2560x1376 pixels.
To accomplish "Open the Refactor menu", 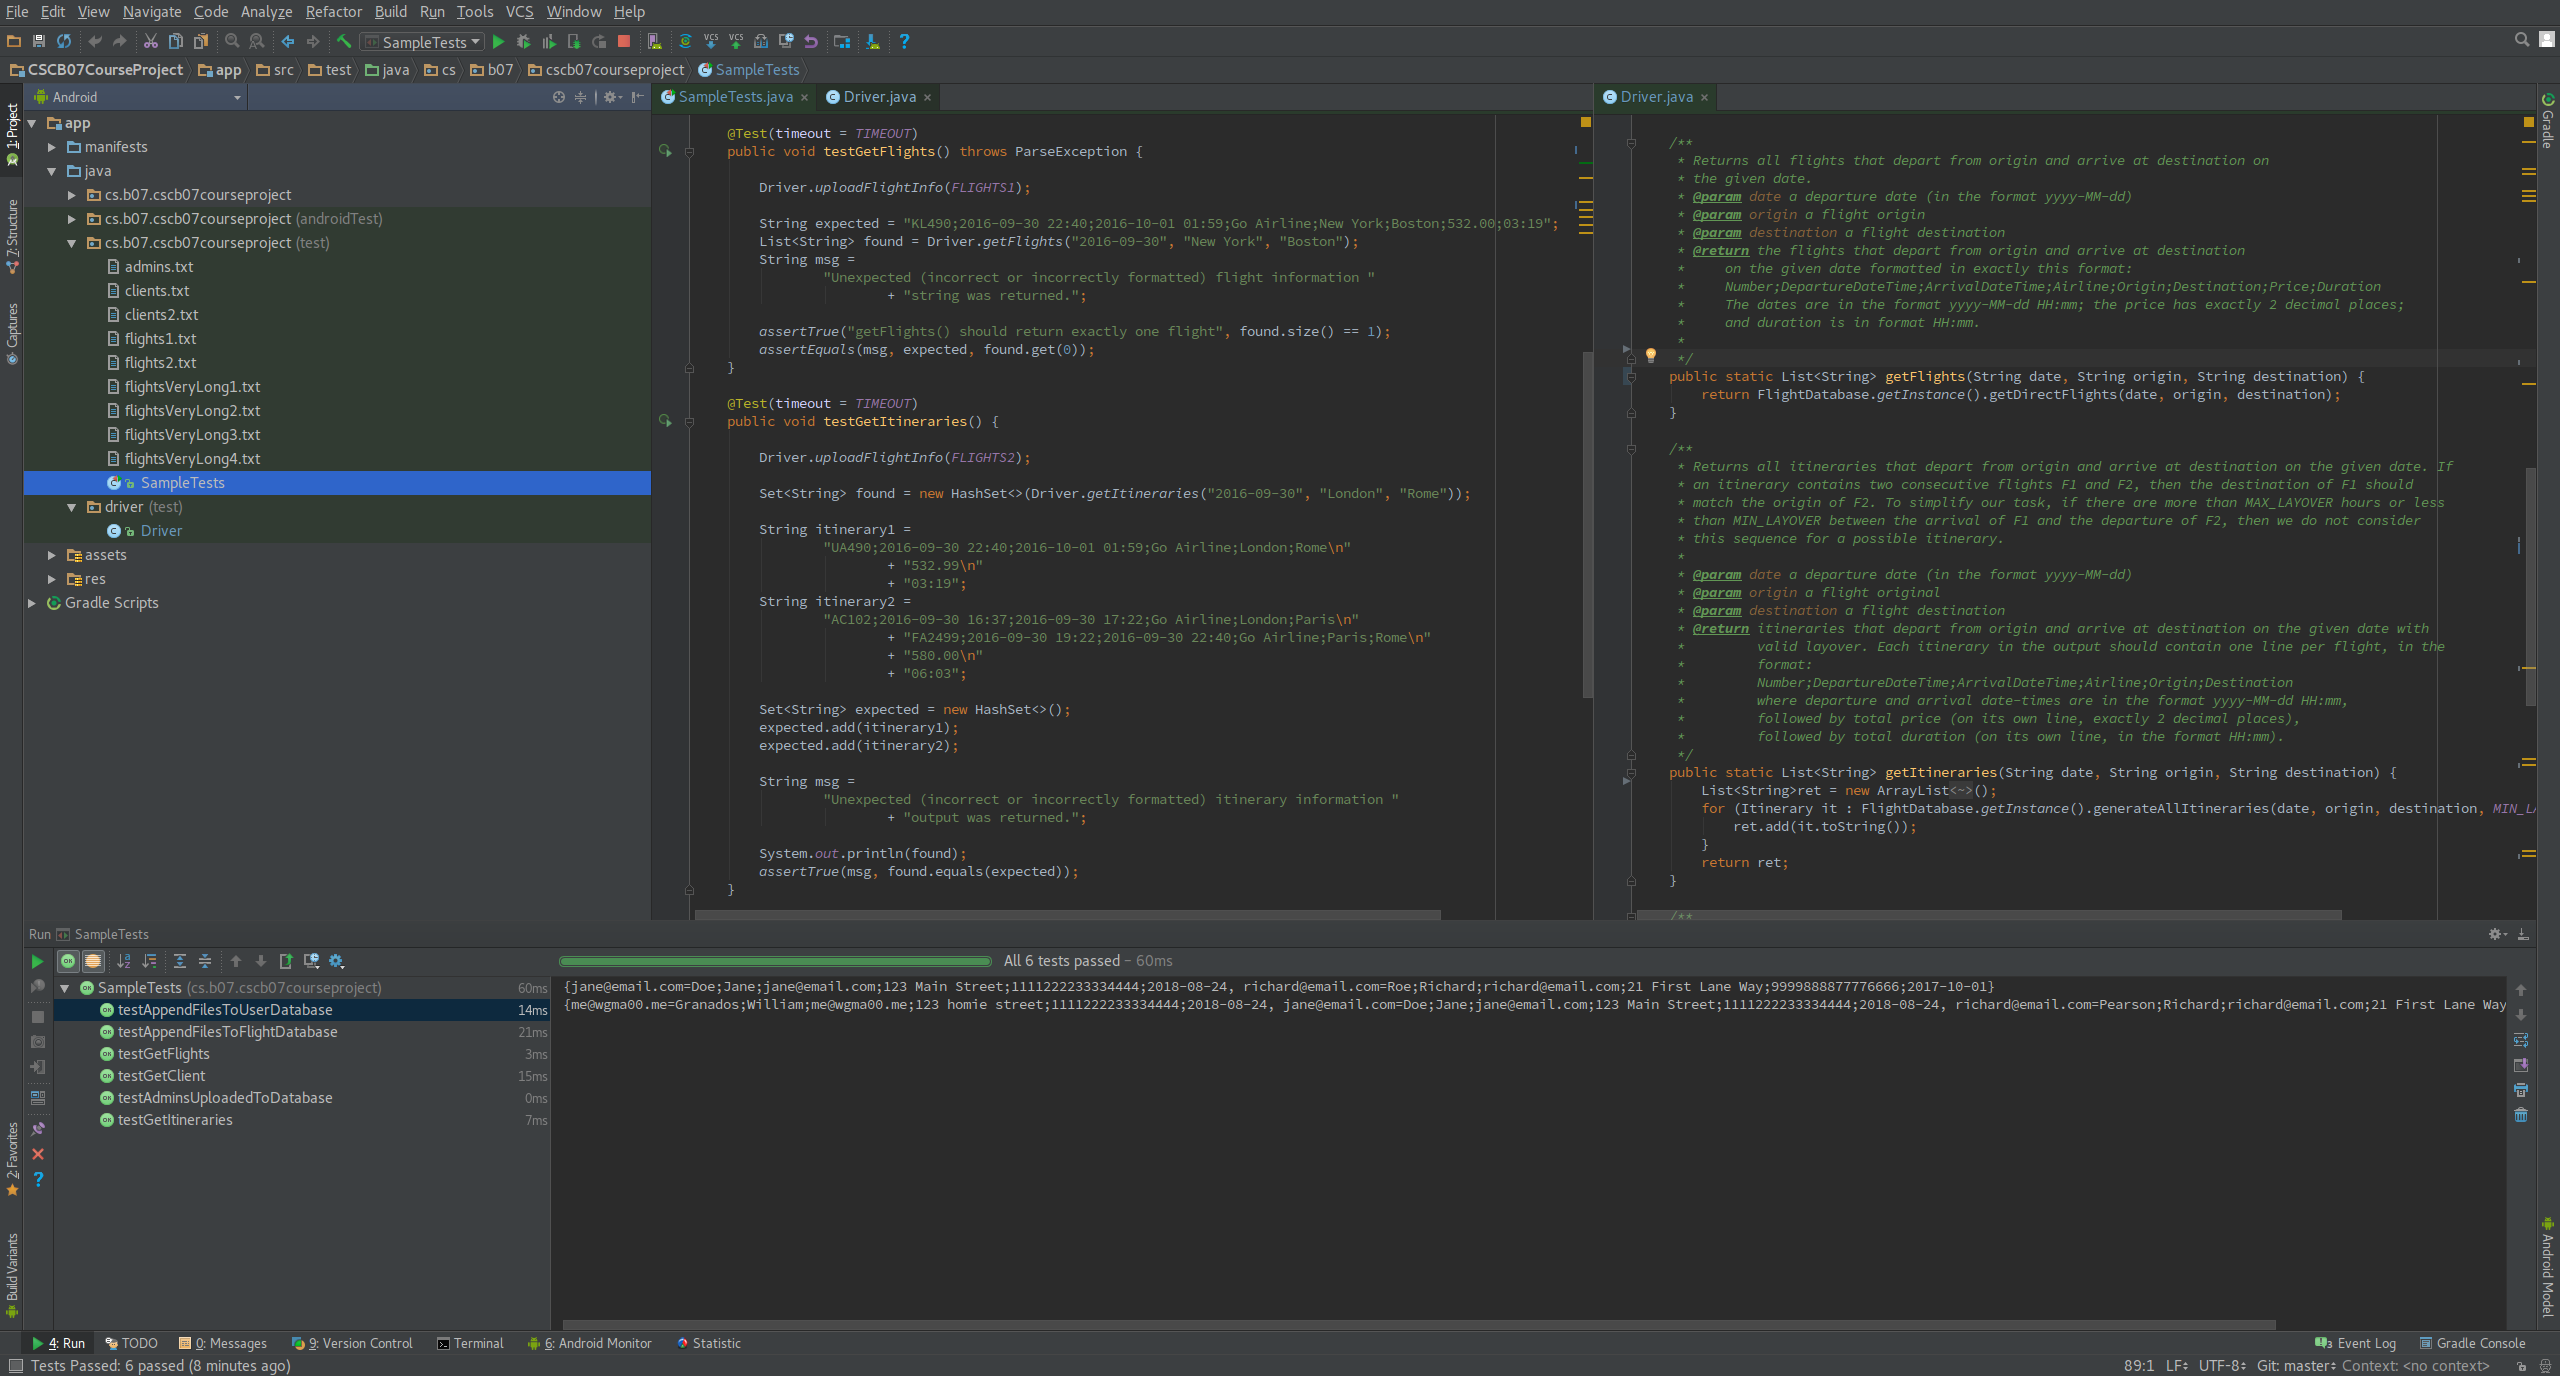I will (x=334, y=12).
